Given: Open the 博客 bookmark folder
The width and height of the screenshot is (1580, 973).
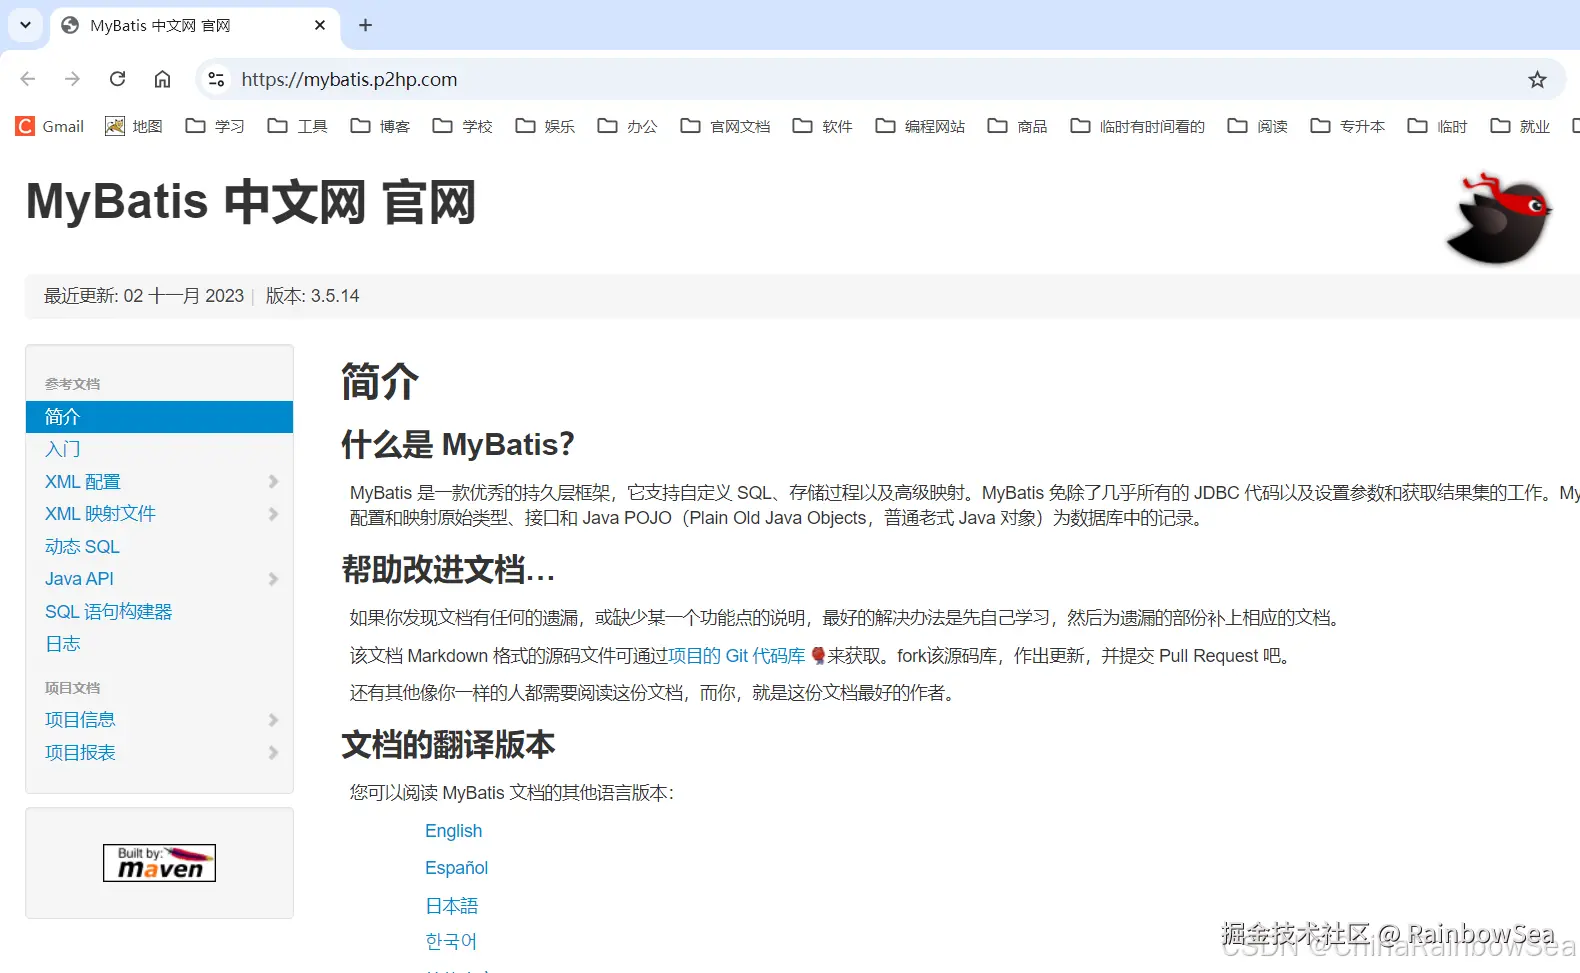Looking at the screenshot, I should pyautogui.click(x=380, y=126).
